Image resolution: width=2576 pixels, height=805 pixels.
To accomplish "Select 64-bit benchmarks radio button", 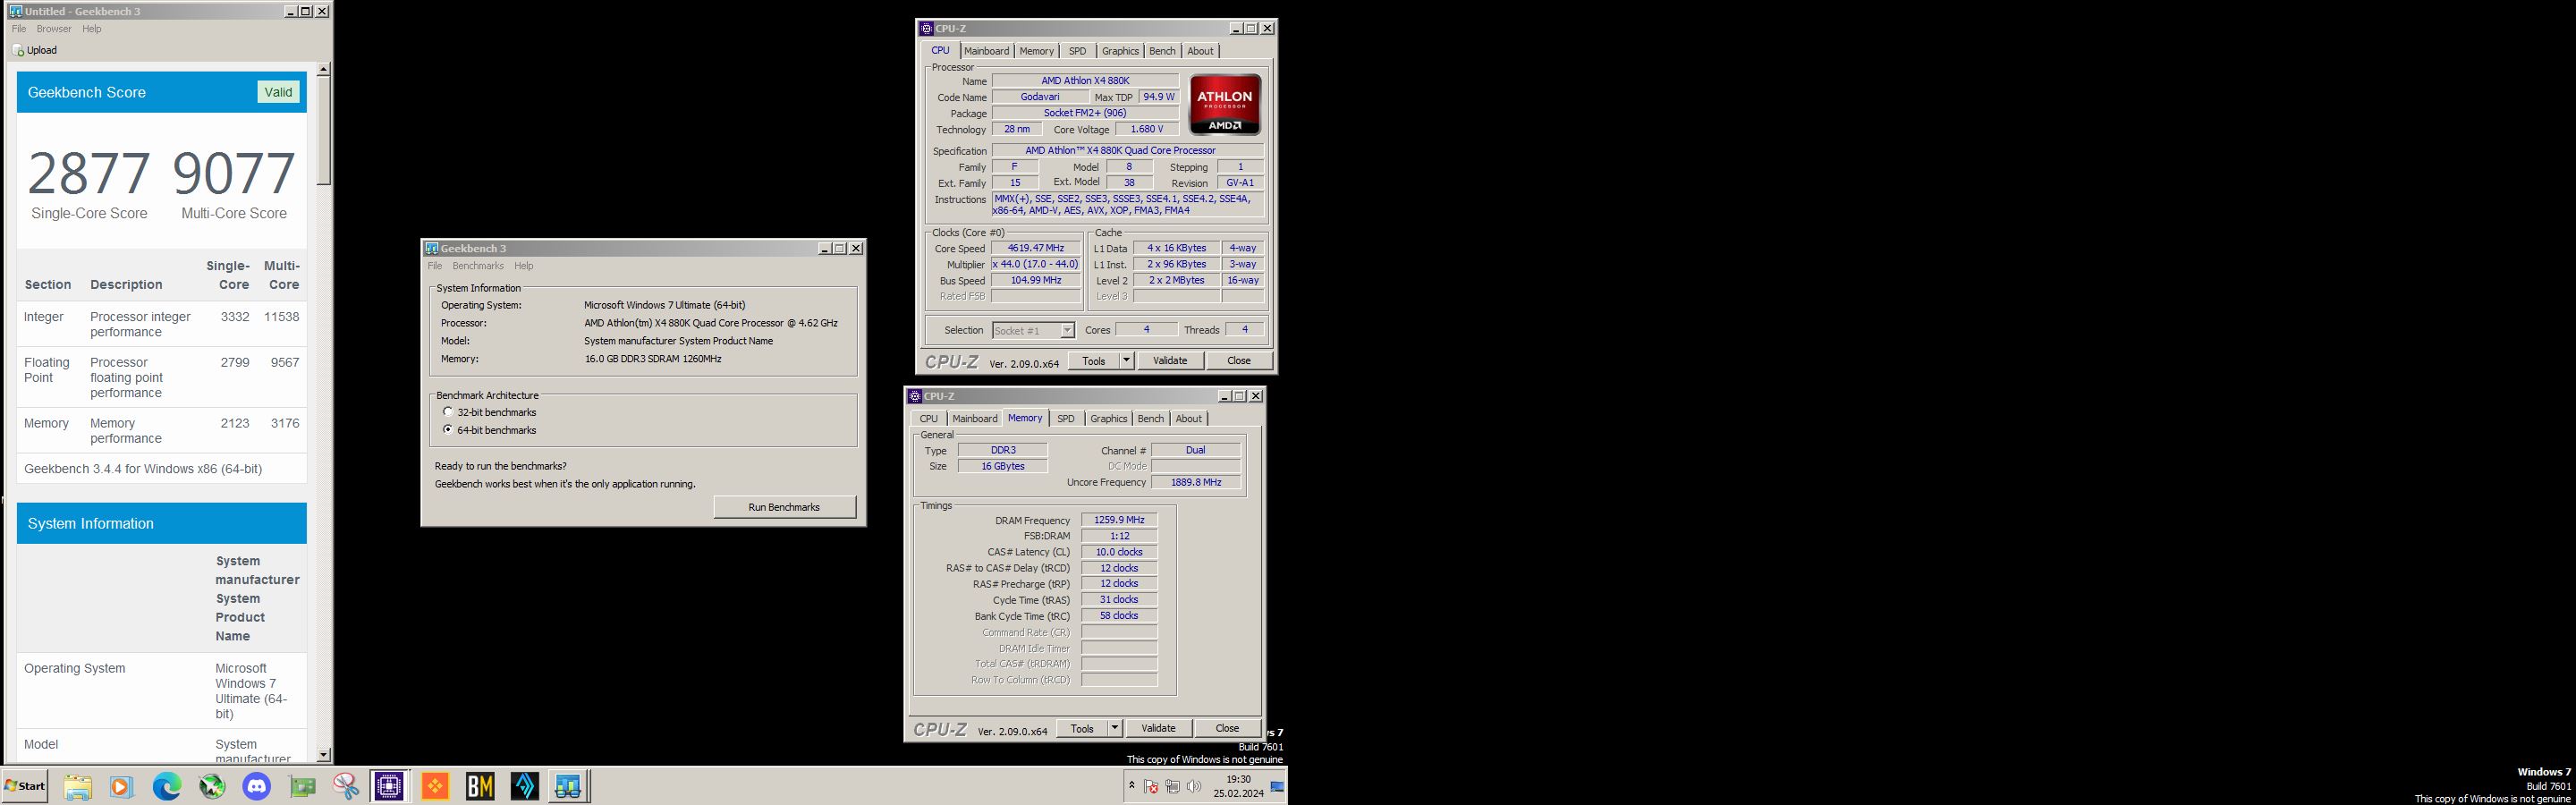I will point(448,430).
